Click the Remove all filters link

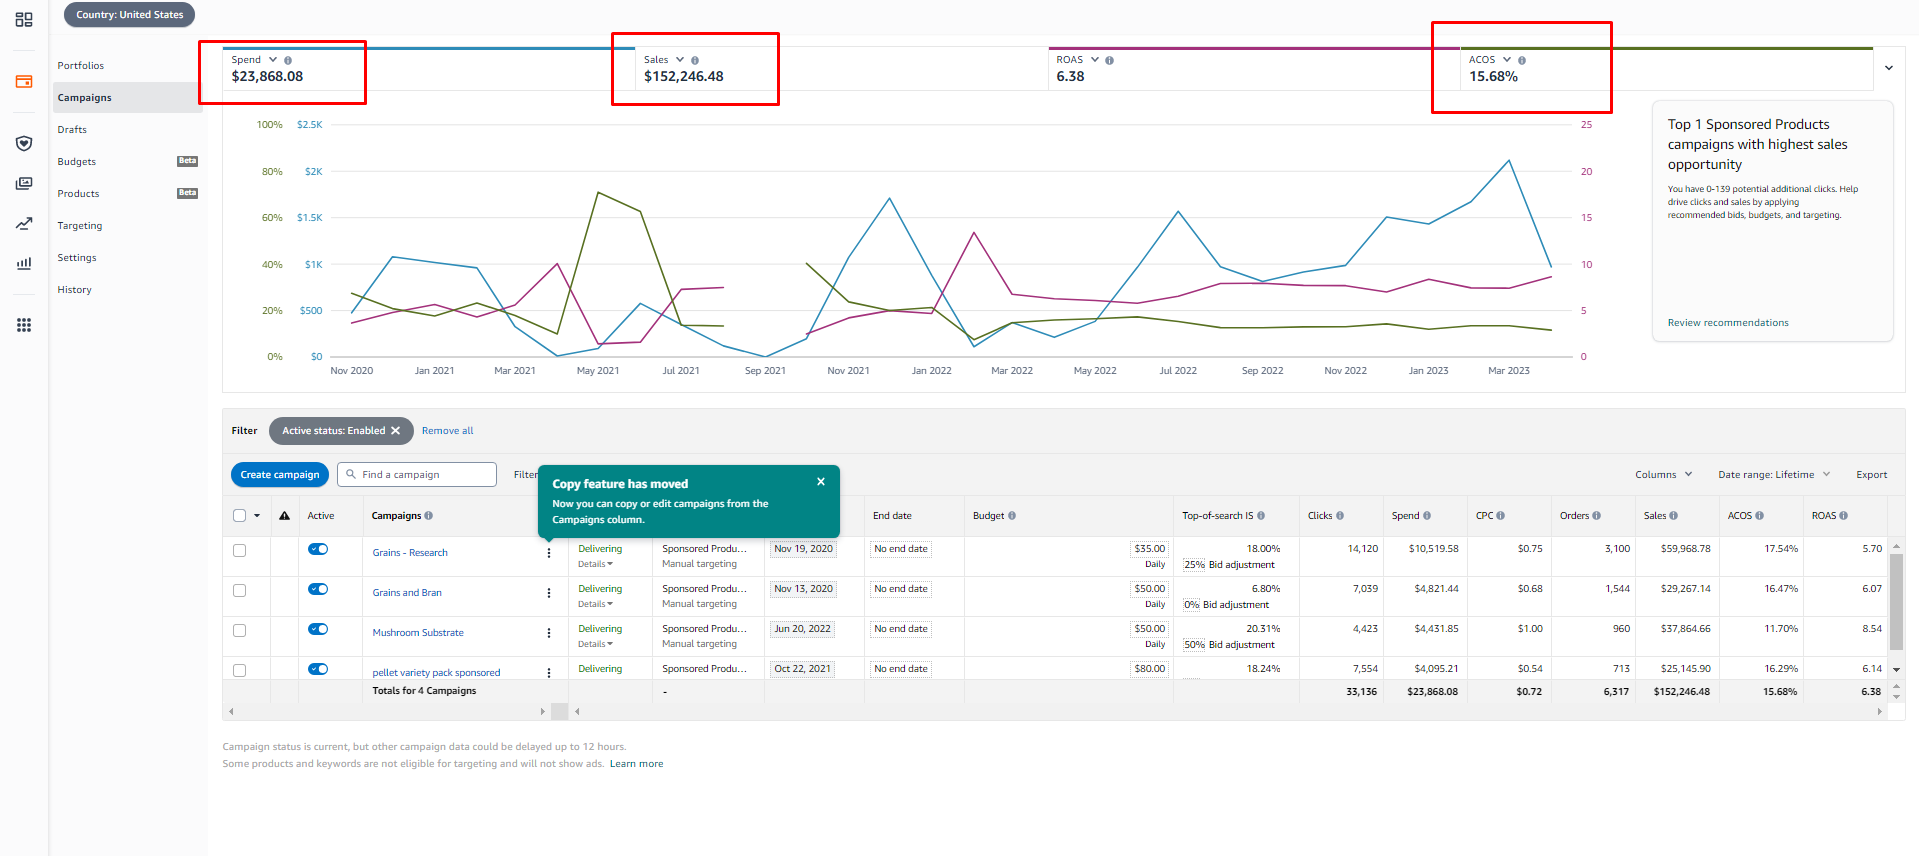click(448, 431)
